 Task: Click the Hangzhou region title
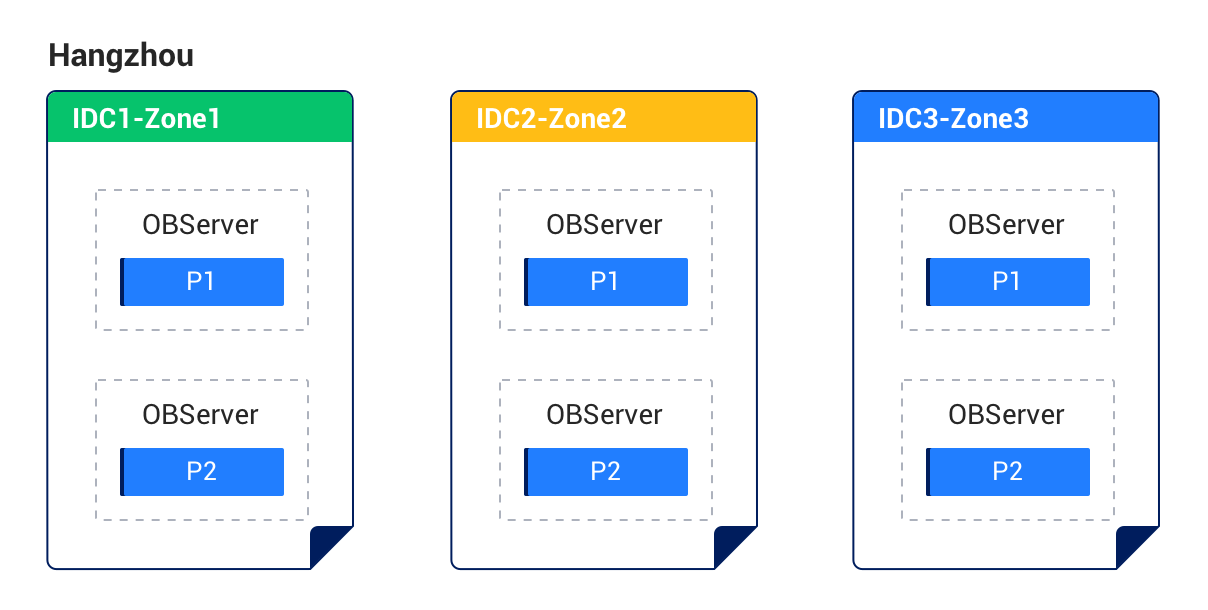[x=121, y=56]
